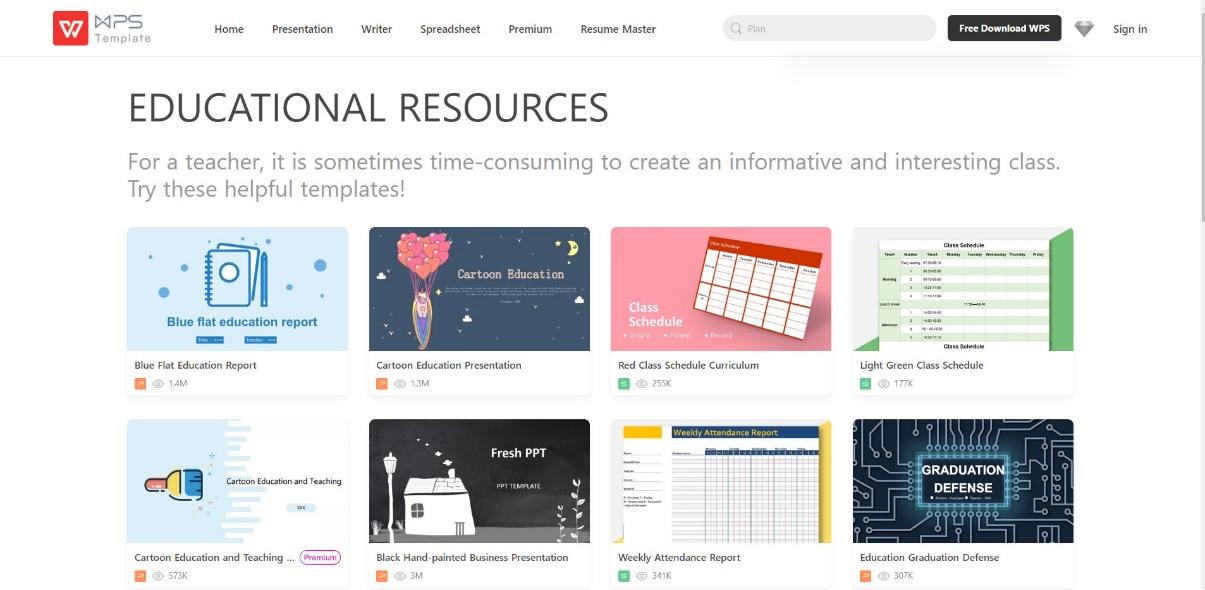Viewport: 1205px width, 590px height.
Task: Switch to the Spreadsheet section
Action: coord(450,29)
